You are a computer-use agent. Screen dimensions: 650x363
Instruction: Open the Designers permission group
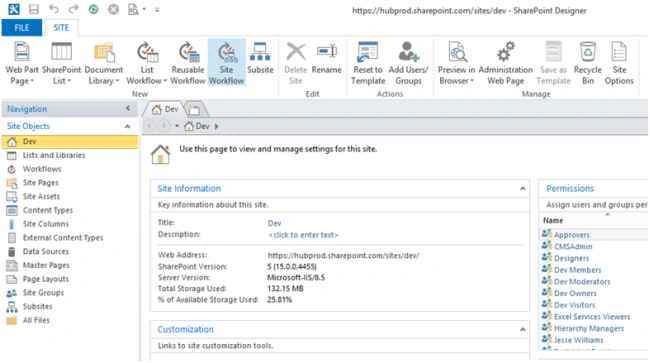pos(571,259)
